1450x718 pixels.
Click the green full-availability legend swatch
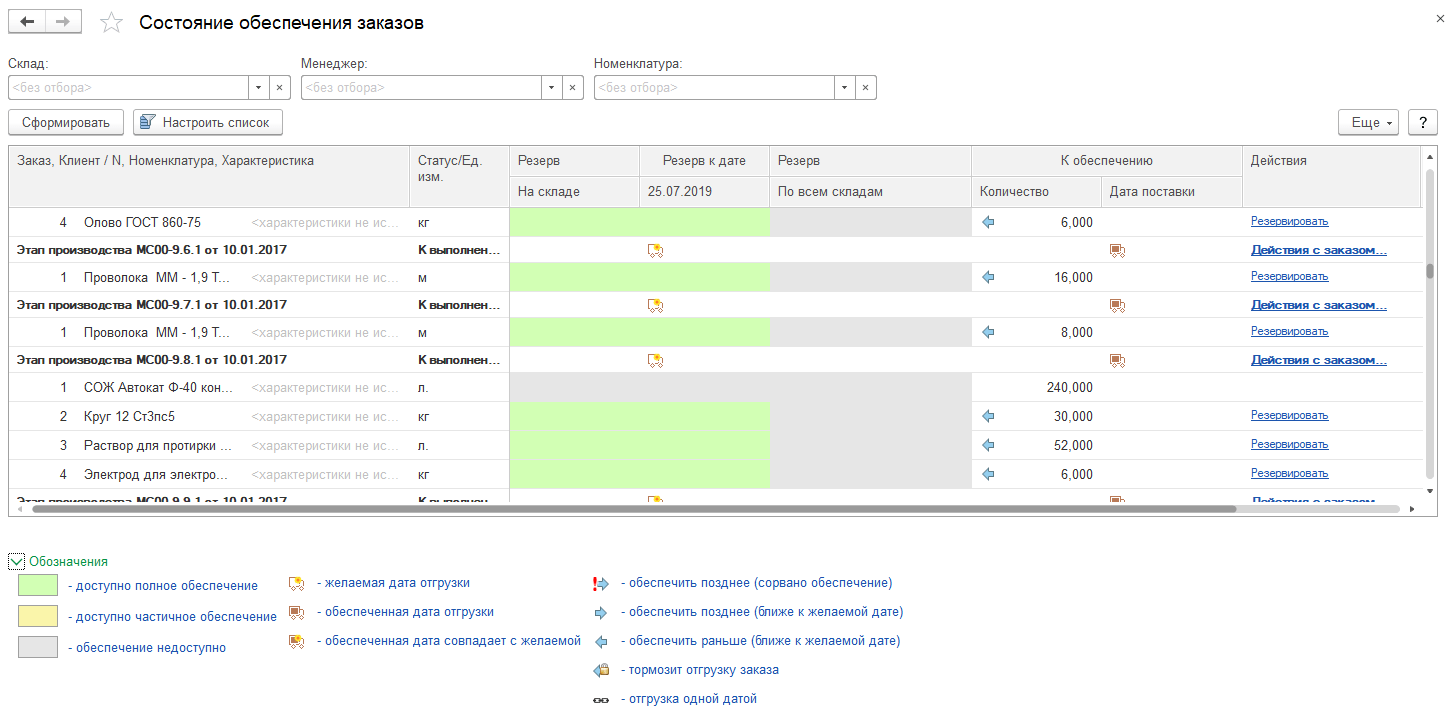click(x=38, y=586)
